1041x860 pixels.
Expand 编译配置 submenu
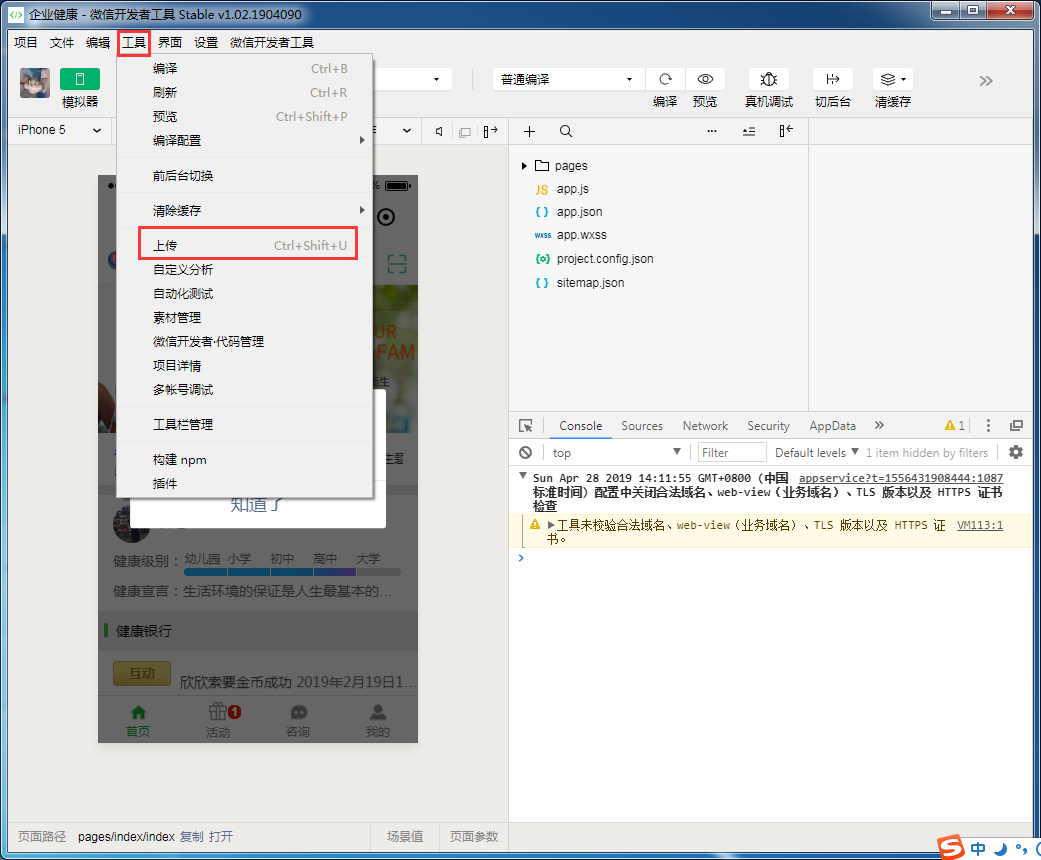click(244, 140)
